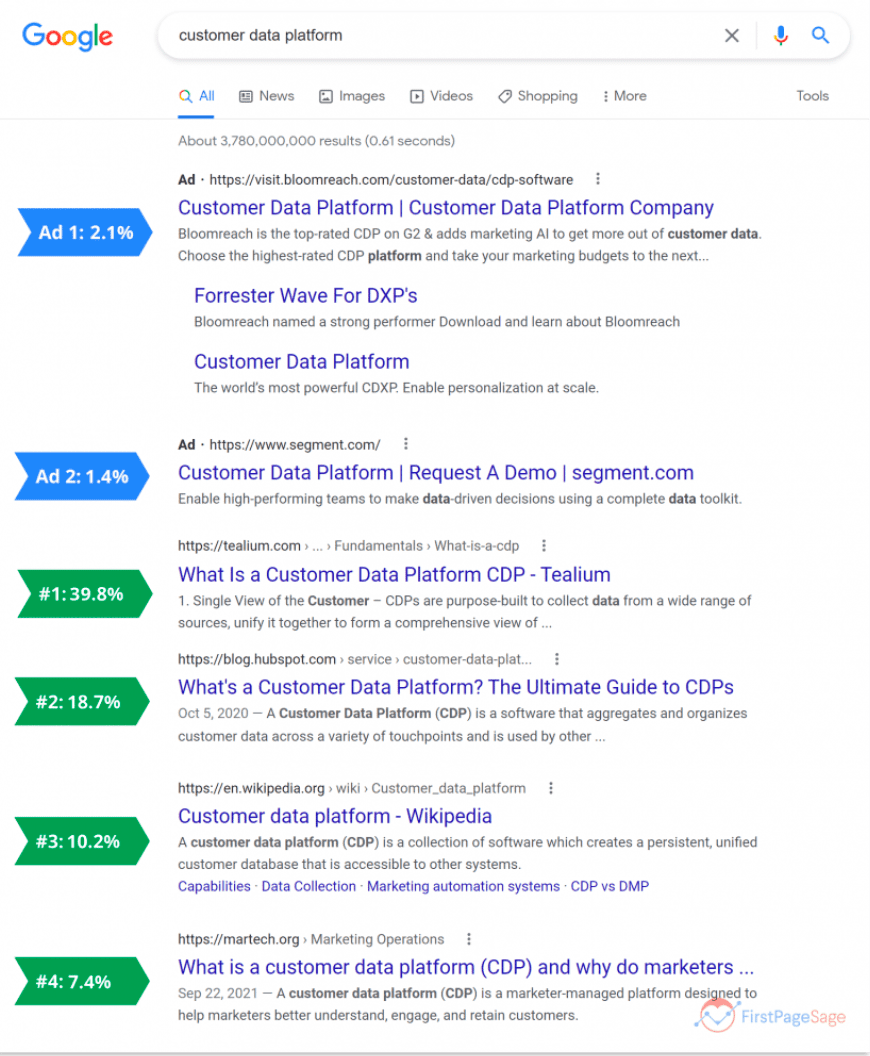Start voice search with microphone icon
Screen dimensions: 870x1056
coord(780,35)
